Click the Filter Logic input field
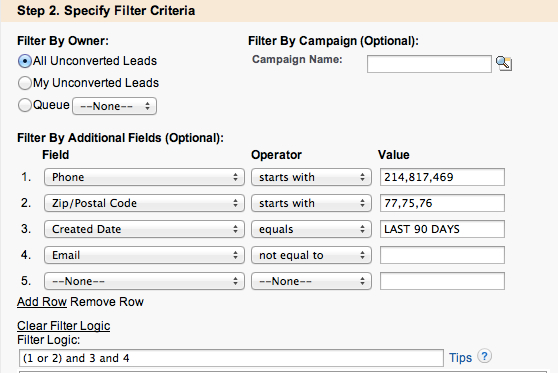 [231, 358]
